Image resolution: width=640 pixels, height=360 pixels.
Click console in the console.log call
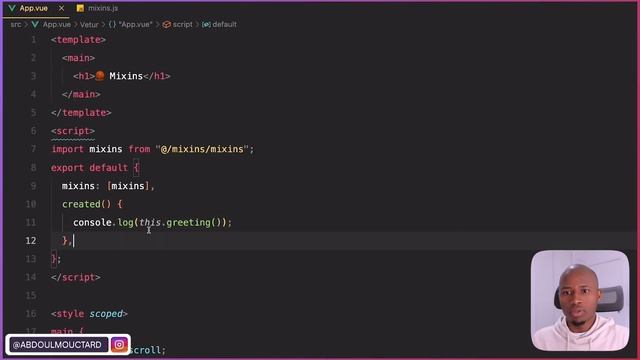tap(92, 222)
